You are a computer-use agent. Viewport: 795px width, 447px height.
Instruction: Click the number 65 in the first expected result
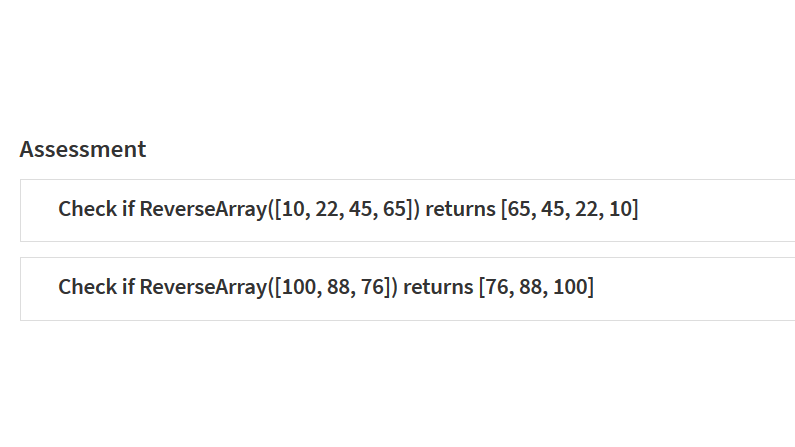(x=519, y=209)
